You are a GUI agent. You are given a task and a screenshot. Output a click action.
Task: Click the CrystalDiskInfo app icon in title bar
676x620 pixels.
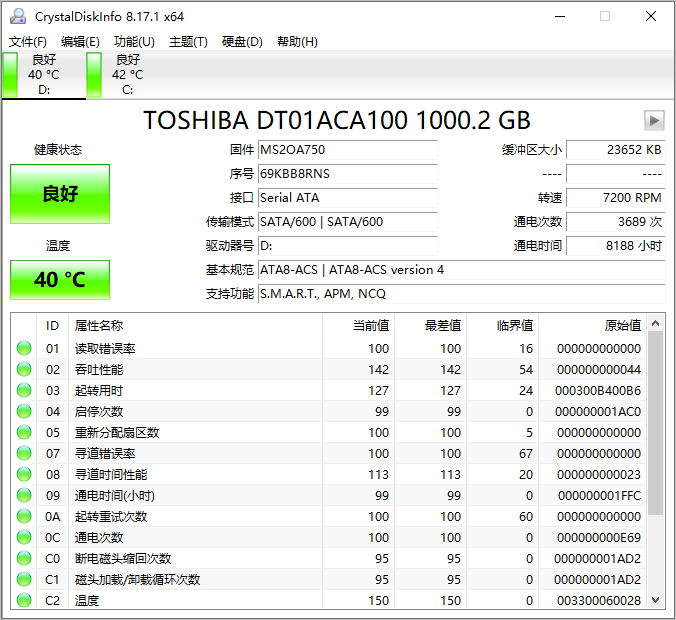18,16
